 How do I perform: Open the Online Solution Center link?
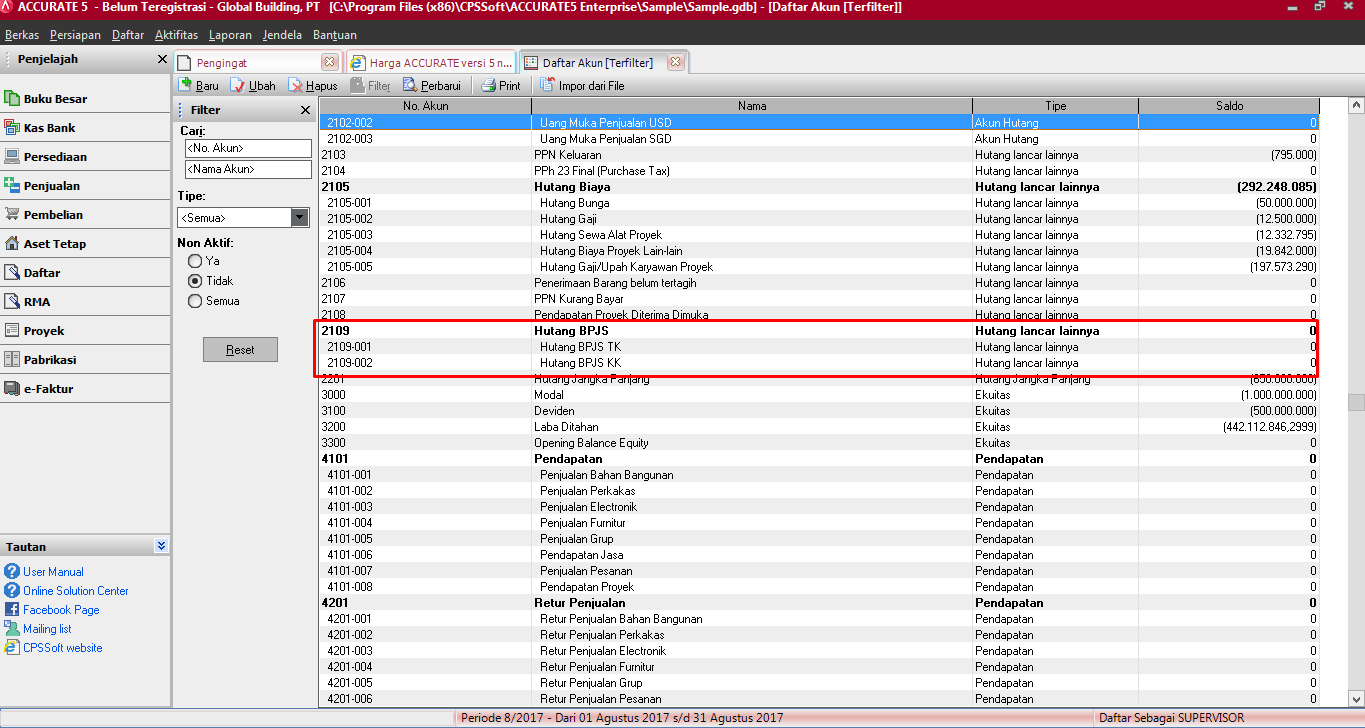pyautogui.click(x=76, y=591)
